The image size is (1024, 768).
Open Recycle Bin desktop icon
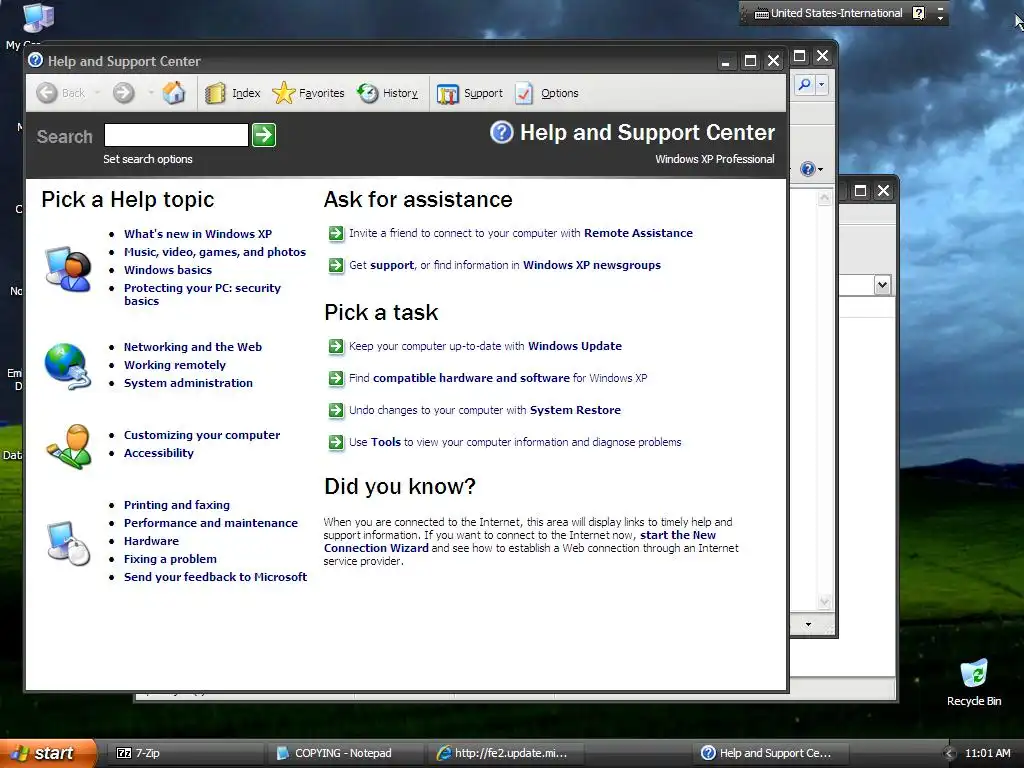pos(974,682)
